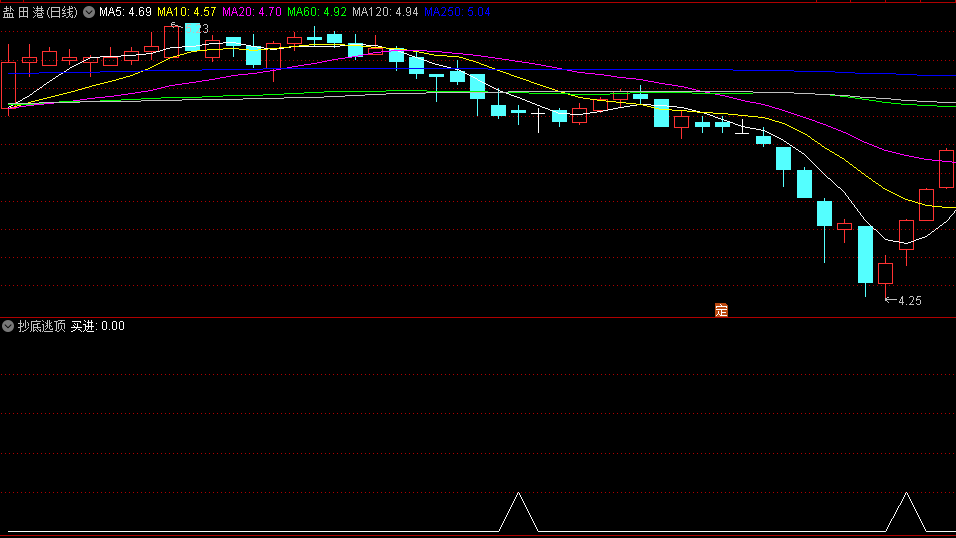Open the main chart indicator dropdown arrow
The width and height of the screenshot is (956, 538).
pyautogui.click(x=89, y=12)
